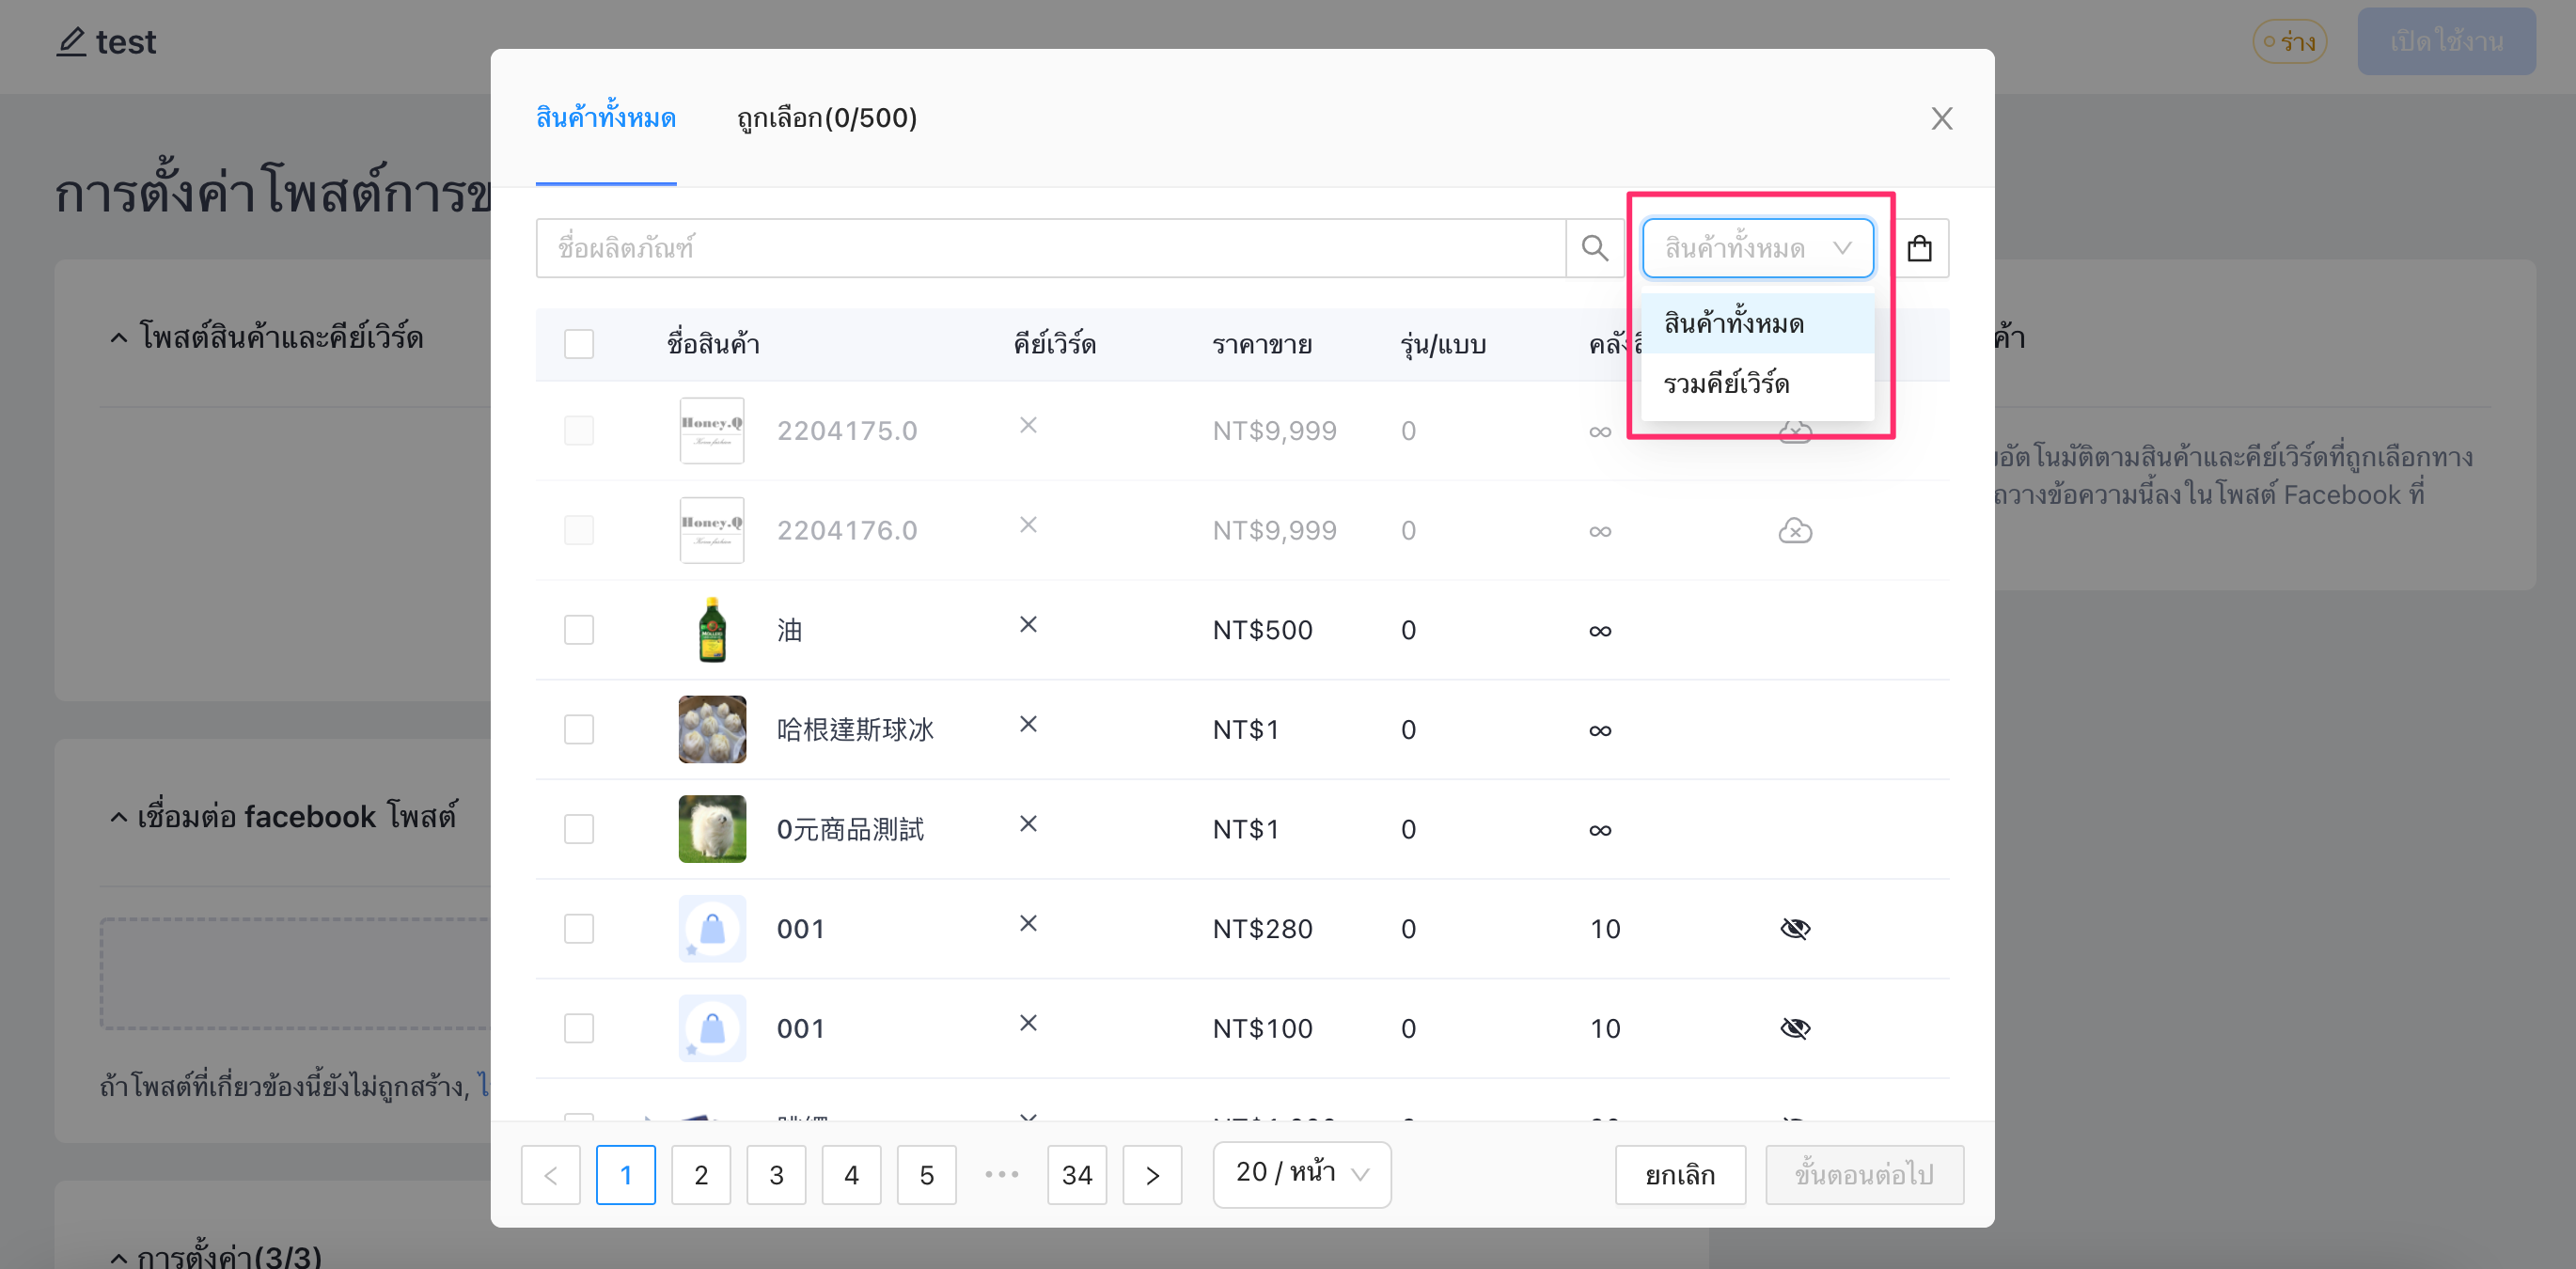Click the NT$500 price cell
This screenshot has height=1269, width=2576.
[x=1262, y=630]
